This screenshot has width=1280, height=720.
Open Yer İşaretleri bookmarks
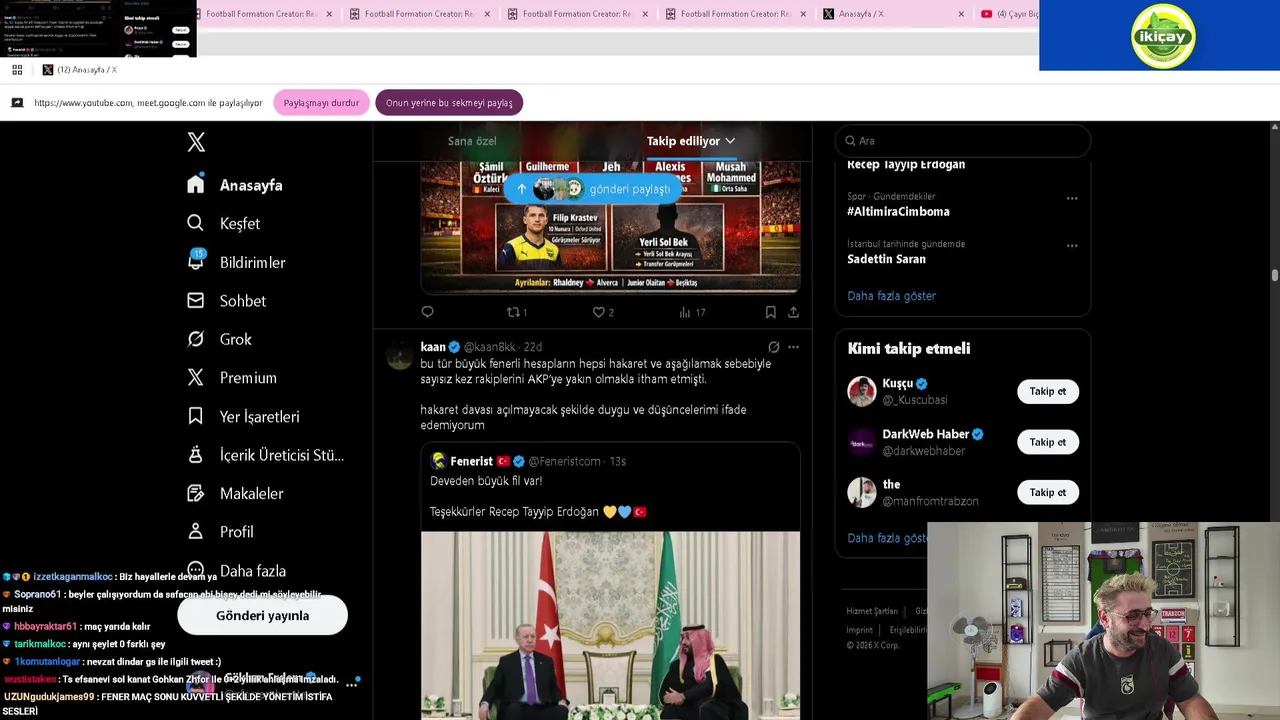[243, 416]
